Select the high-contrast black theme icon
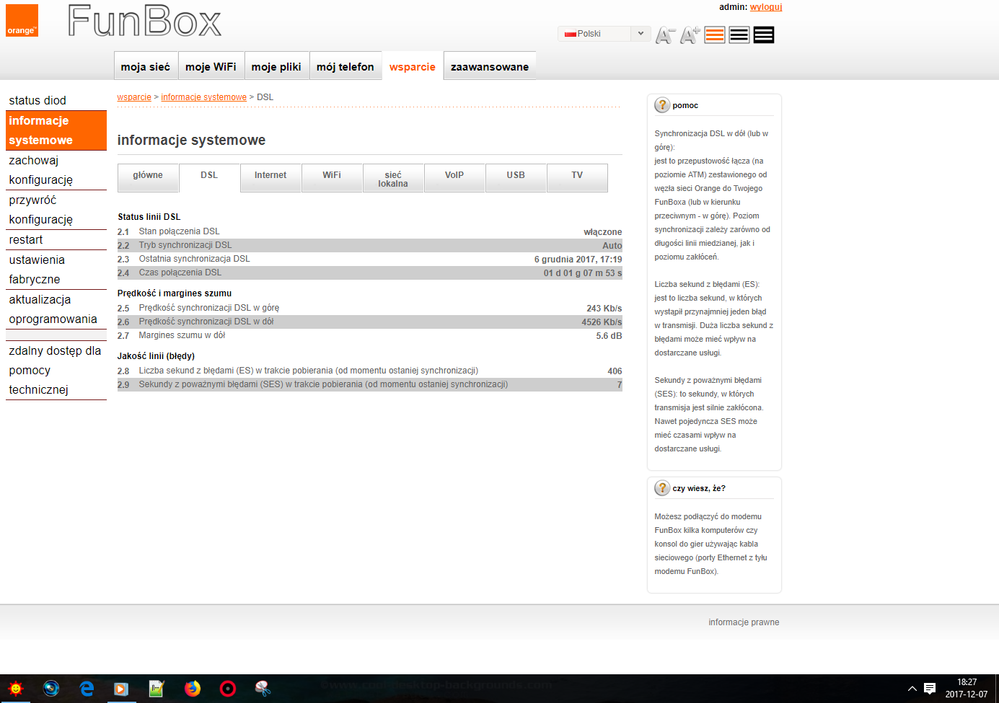The image size is (999, 703). (763, 35)
